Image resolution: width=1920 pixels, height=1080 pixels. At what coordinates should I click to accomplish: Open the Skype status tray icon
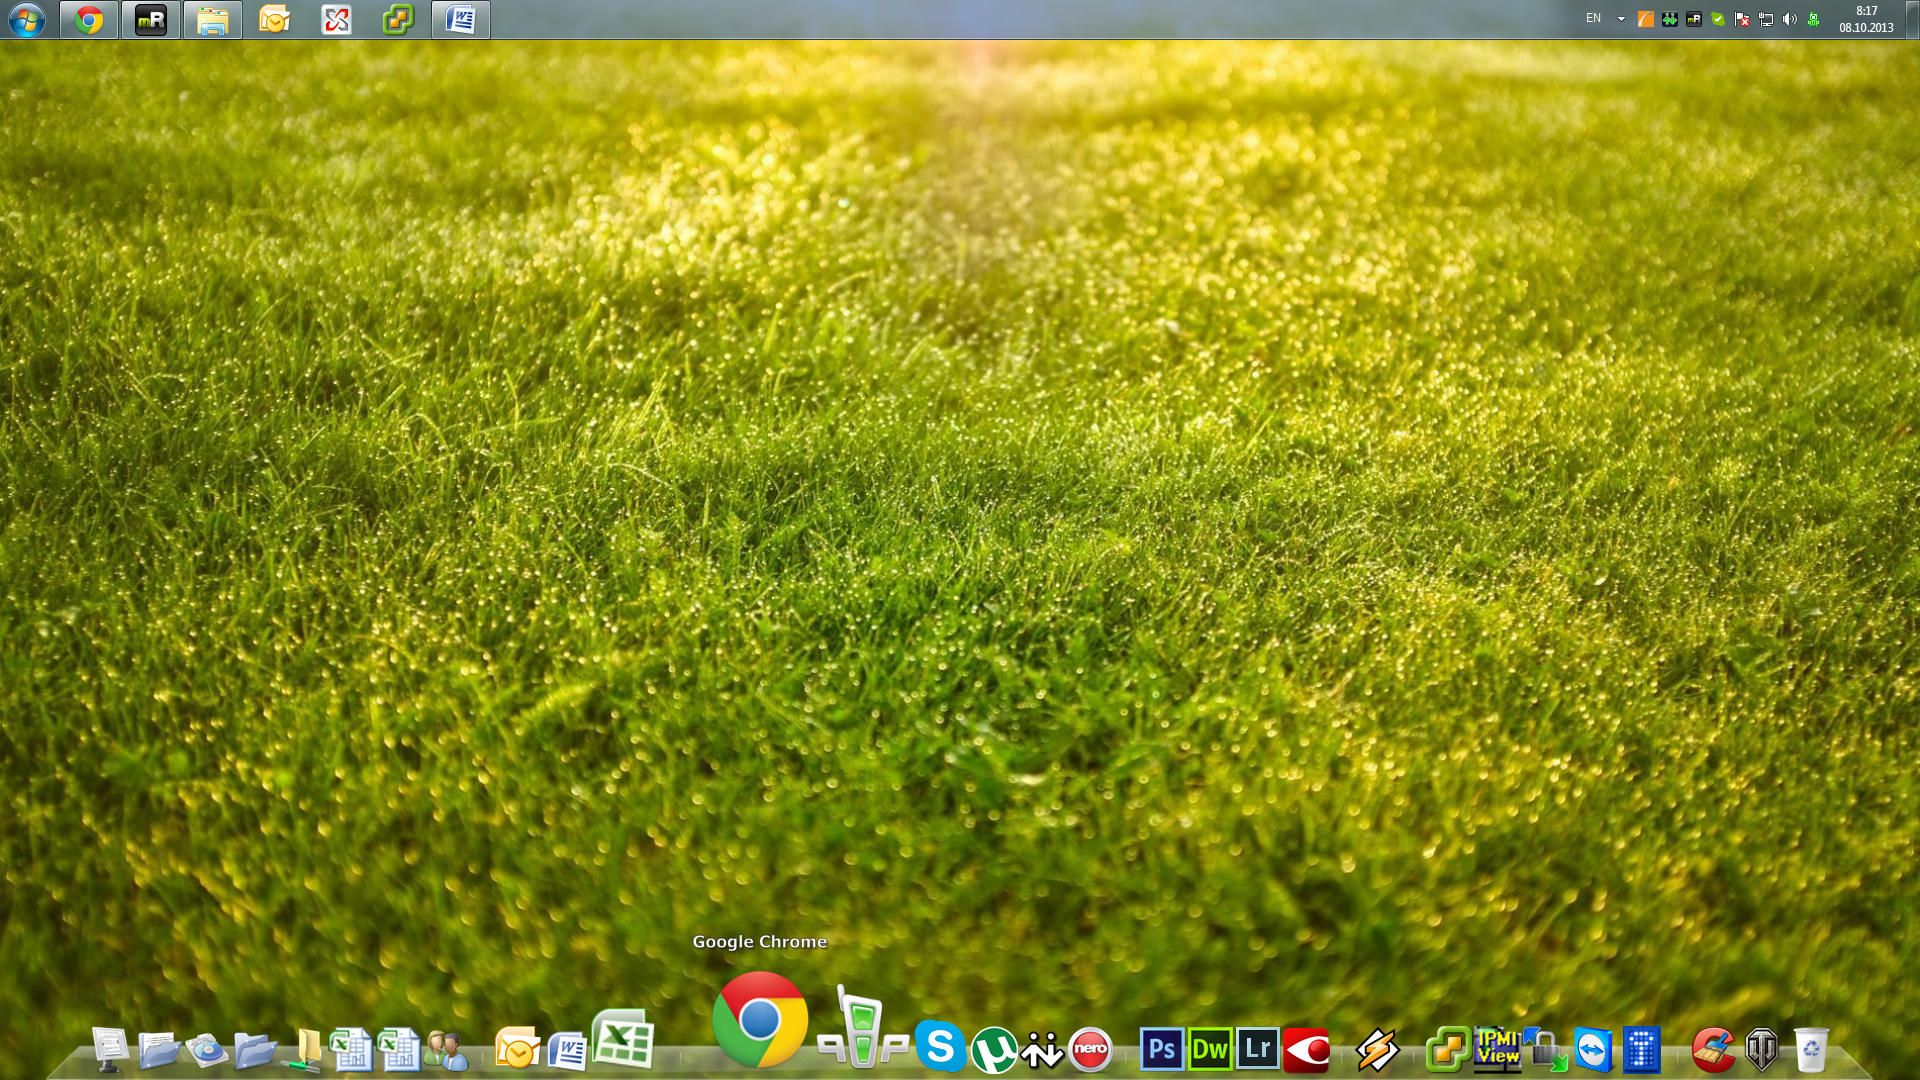tap(1718, 19)
